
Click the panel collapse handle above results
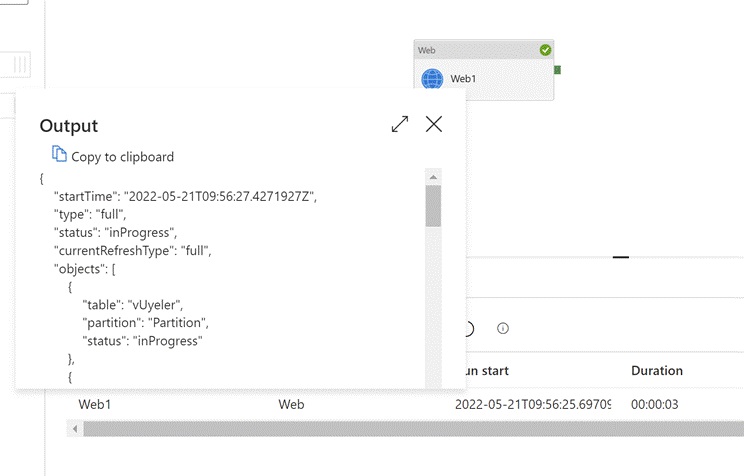pos(621,257)
